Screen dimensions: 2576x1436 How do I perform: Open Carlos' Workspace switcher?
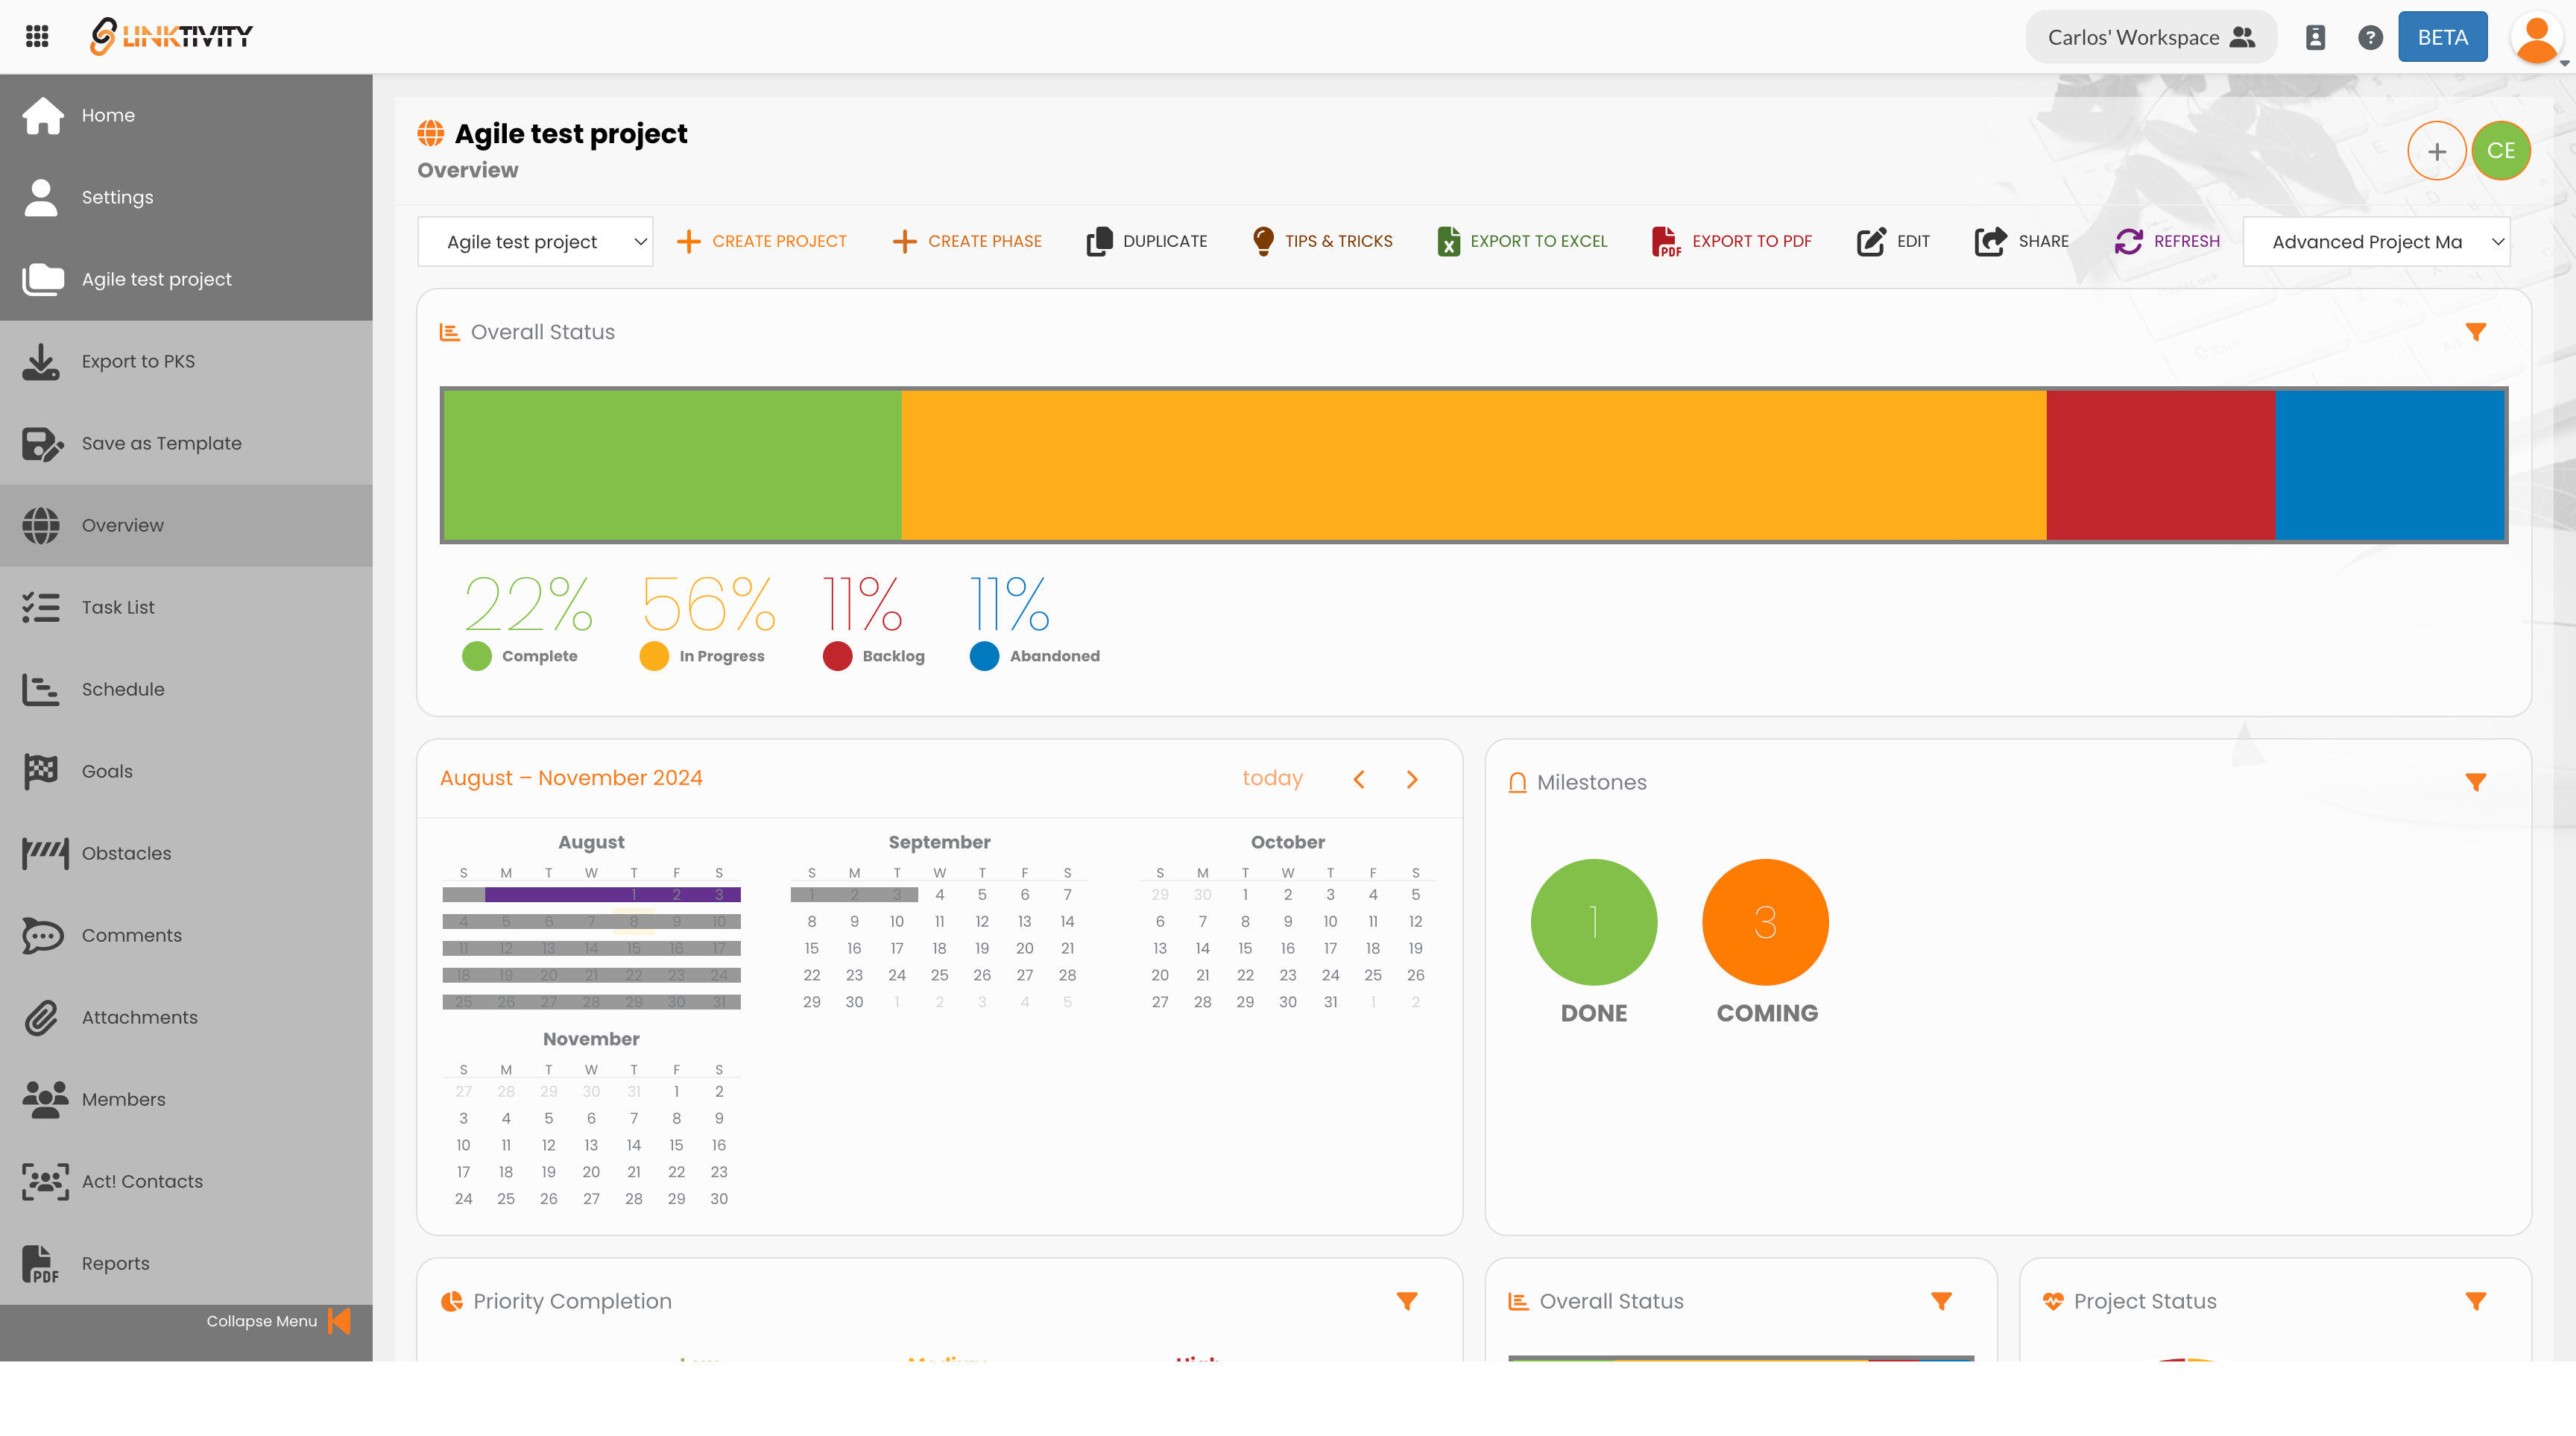(x=2151, y=37)
